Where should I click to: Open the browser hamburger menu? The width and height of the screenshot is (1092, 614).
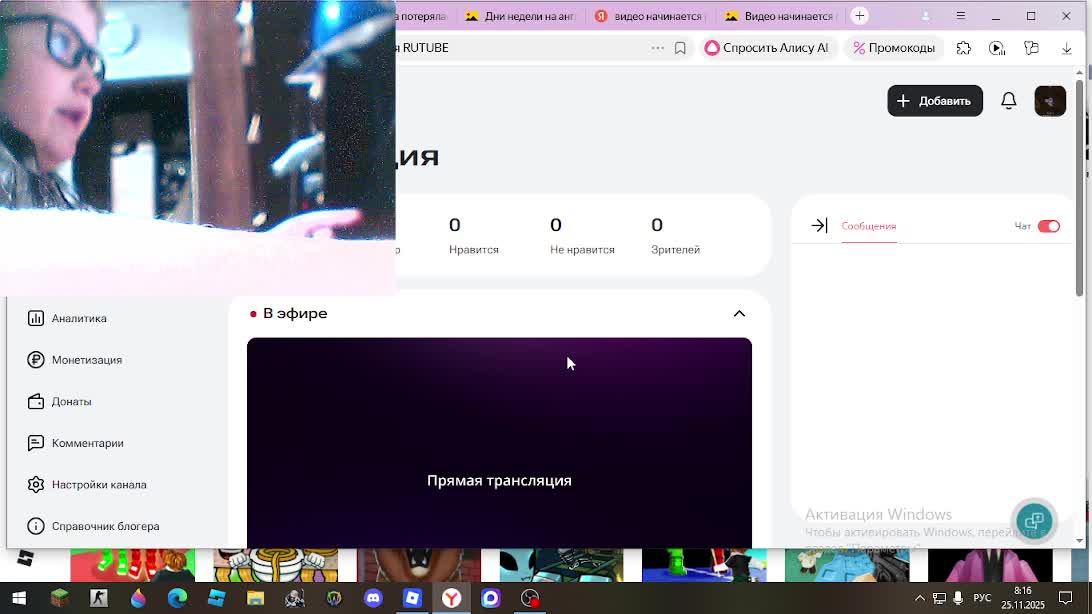pyautogui.click(x=960, y=16)
